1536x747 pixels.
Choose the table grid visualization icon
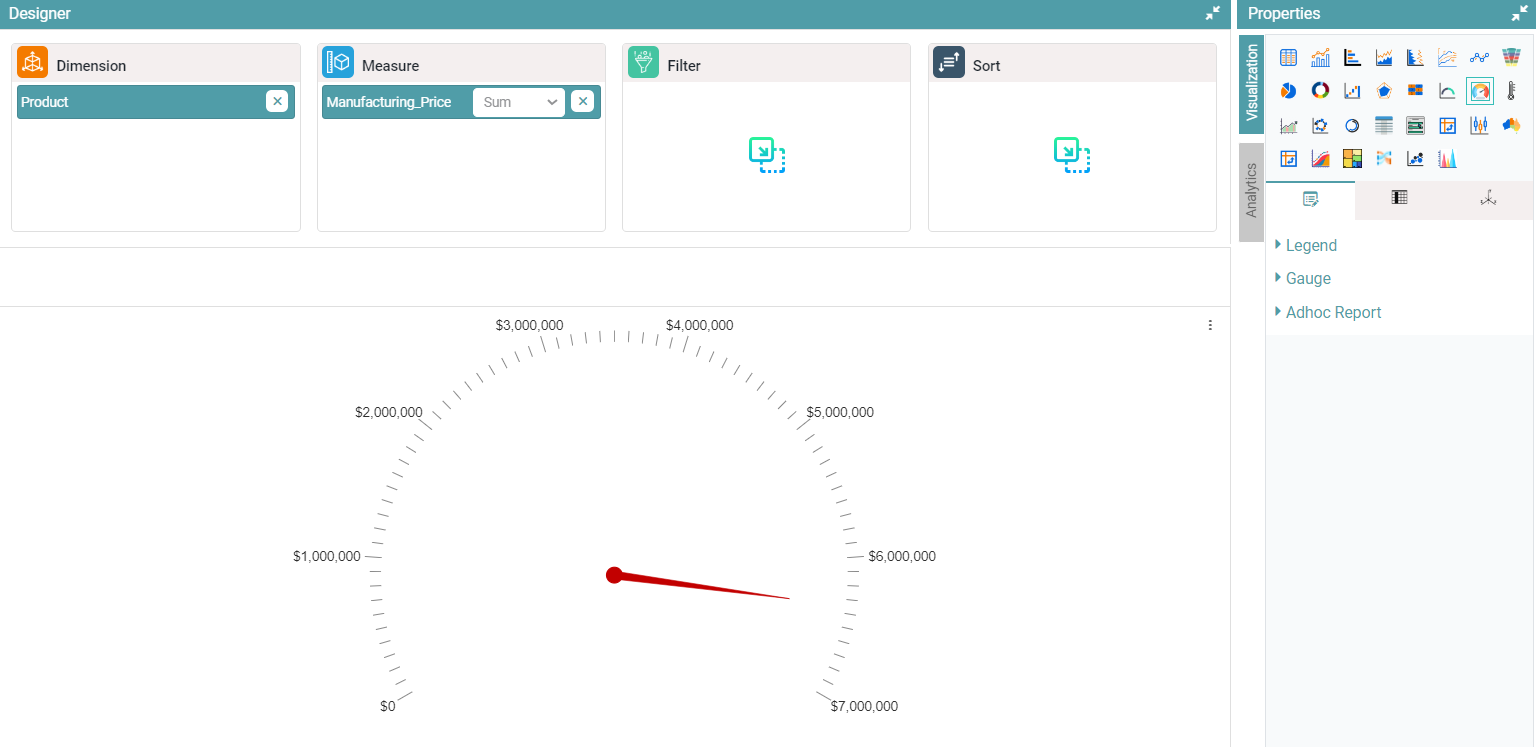pyautogui.click(x=1288, y=58)
